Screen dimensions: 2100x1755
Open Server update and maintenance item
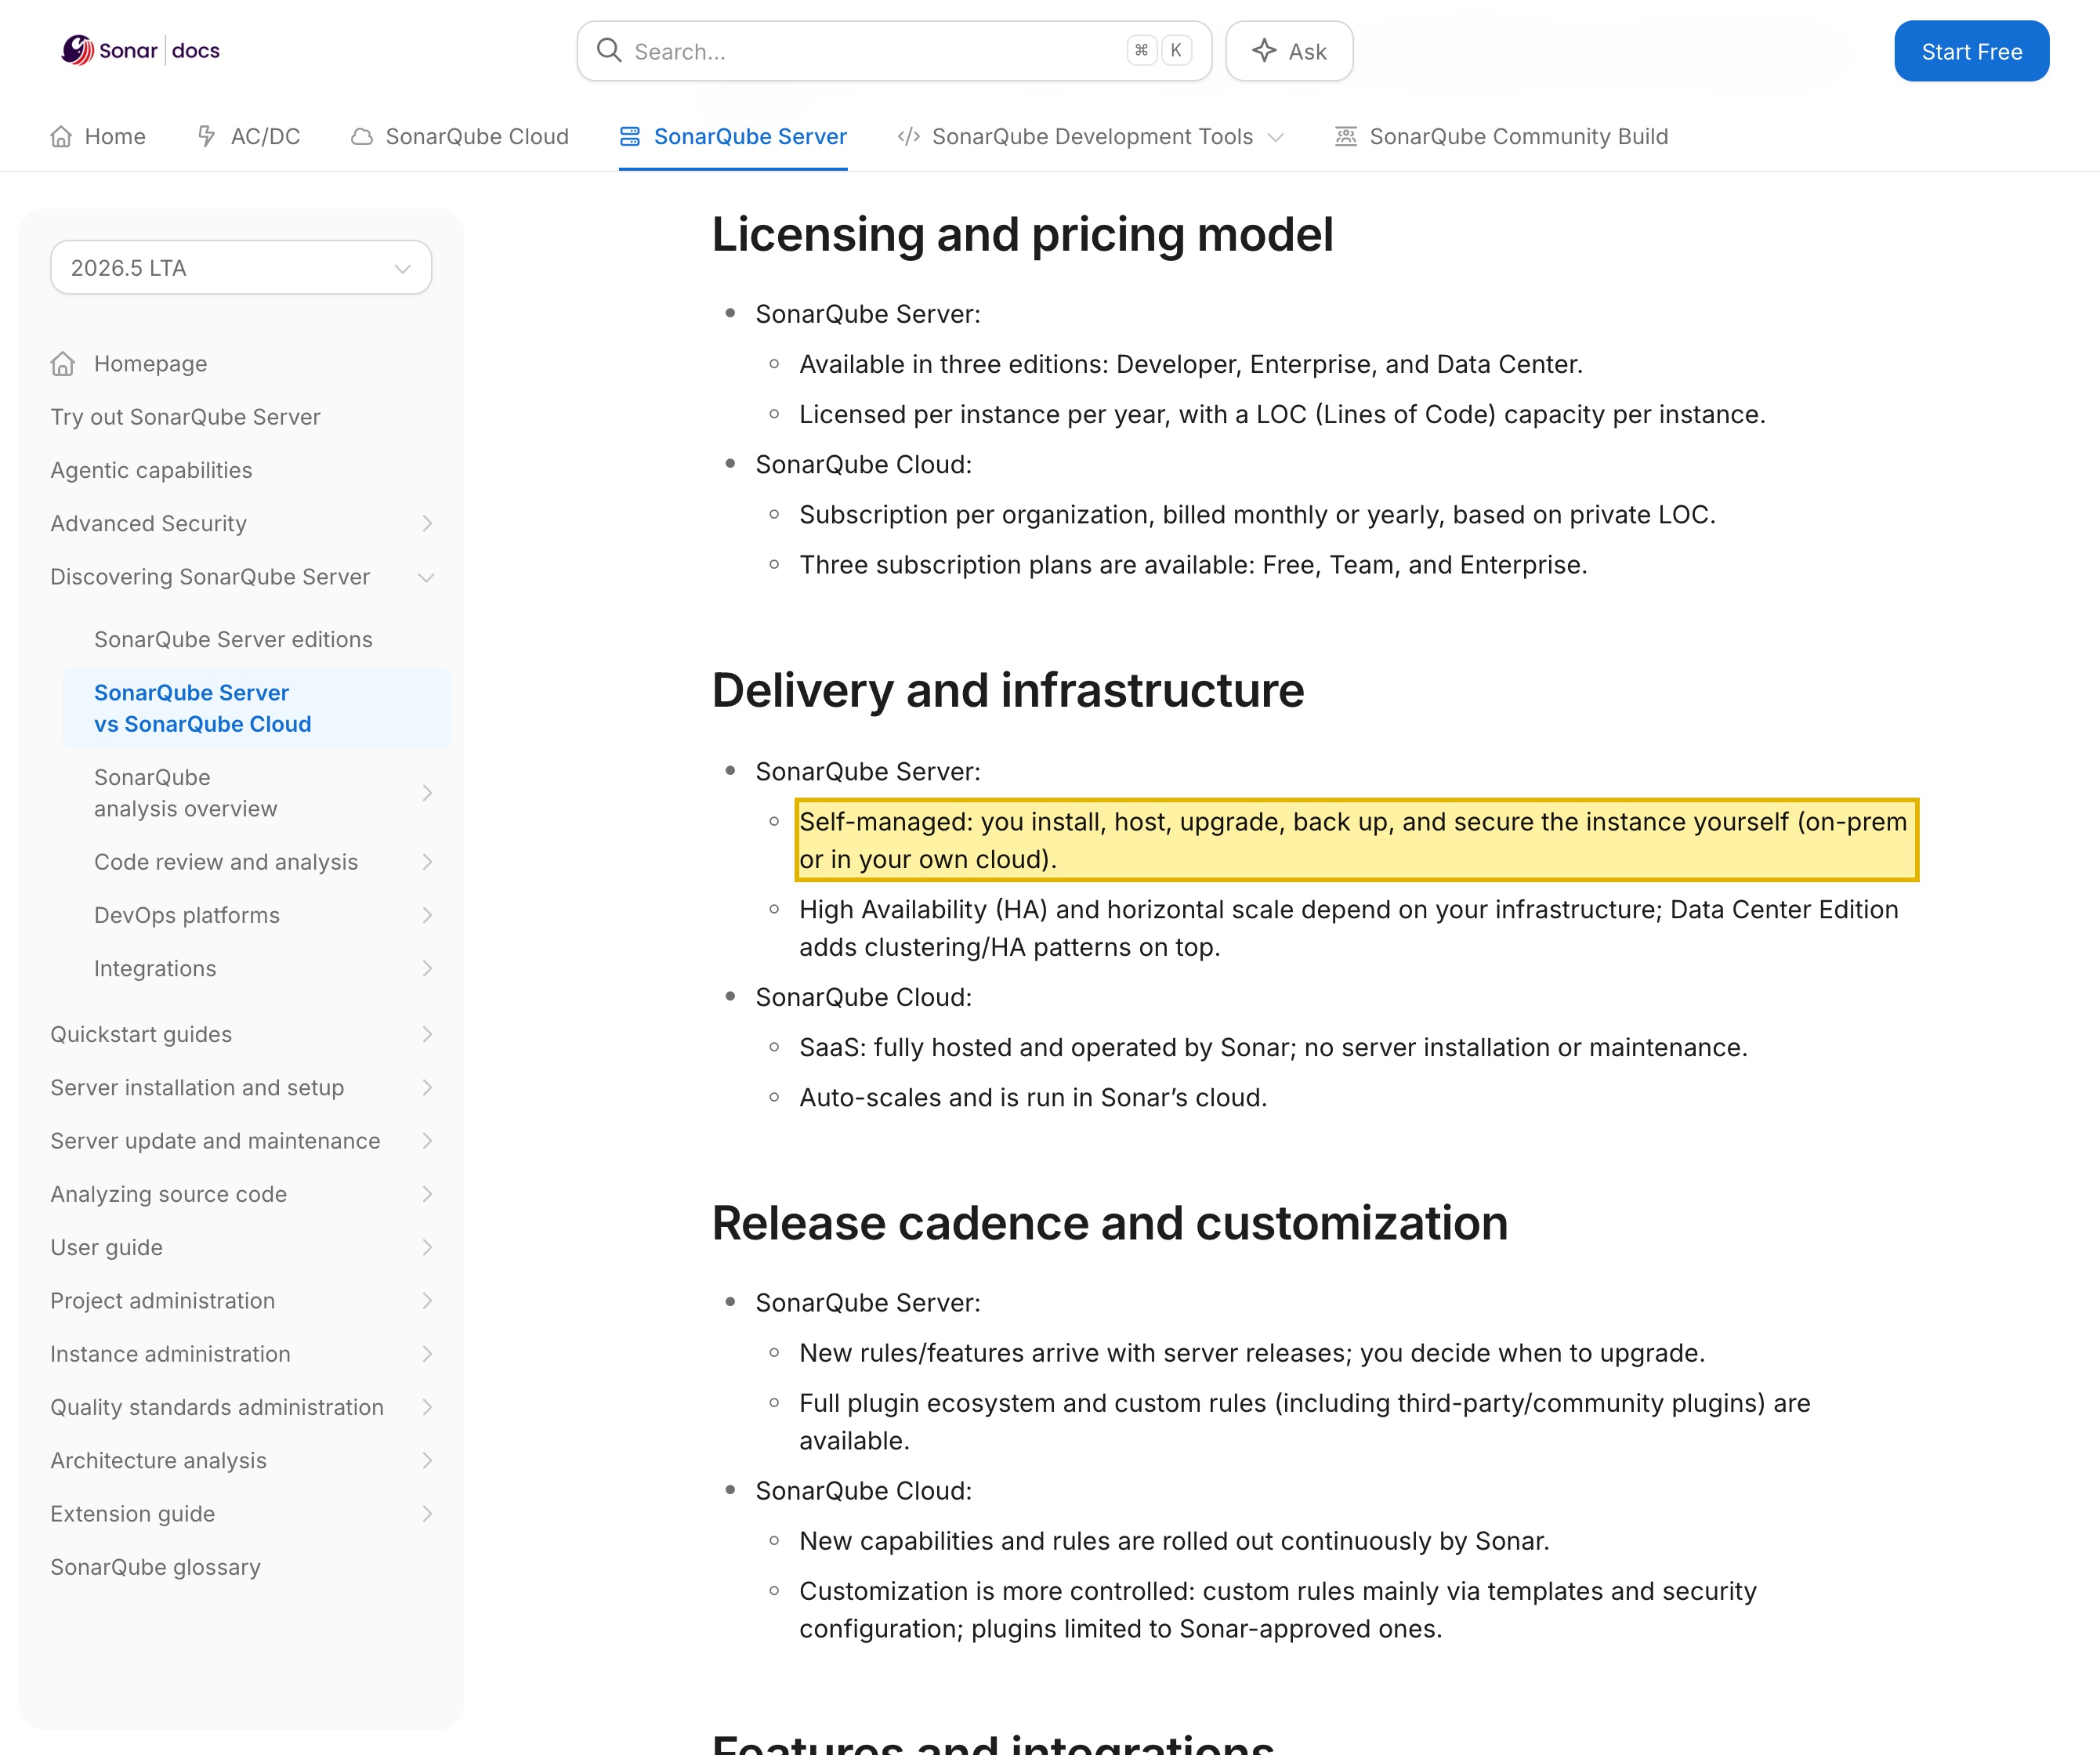pyautogui.click(x=241, y=1141)
